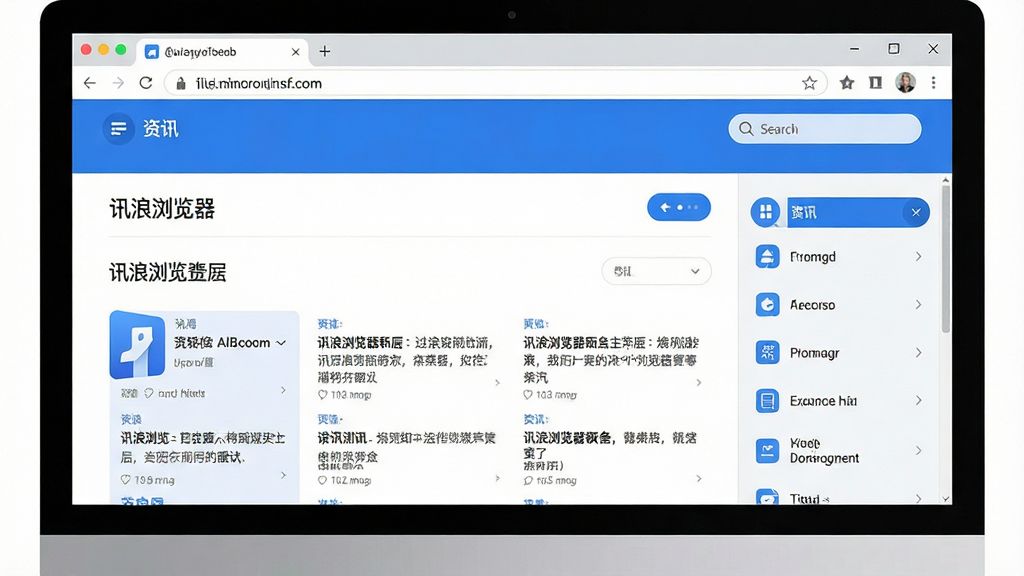Expand the Promagr chevron
Screen dimensions: 1024x576
pyautogui.click(x=918, y=353)
